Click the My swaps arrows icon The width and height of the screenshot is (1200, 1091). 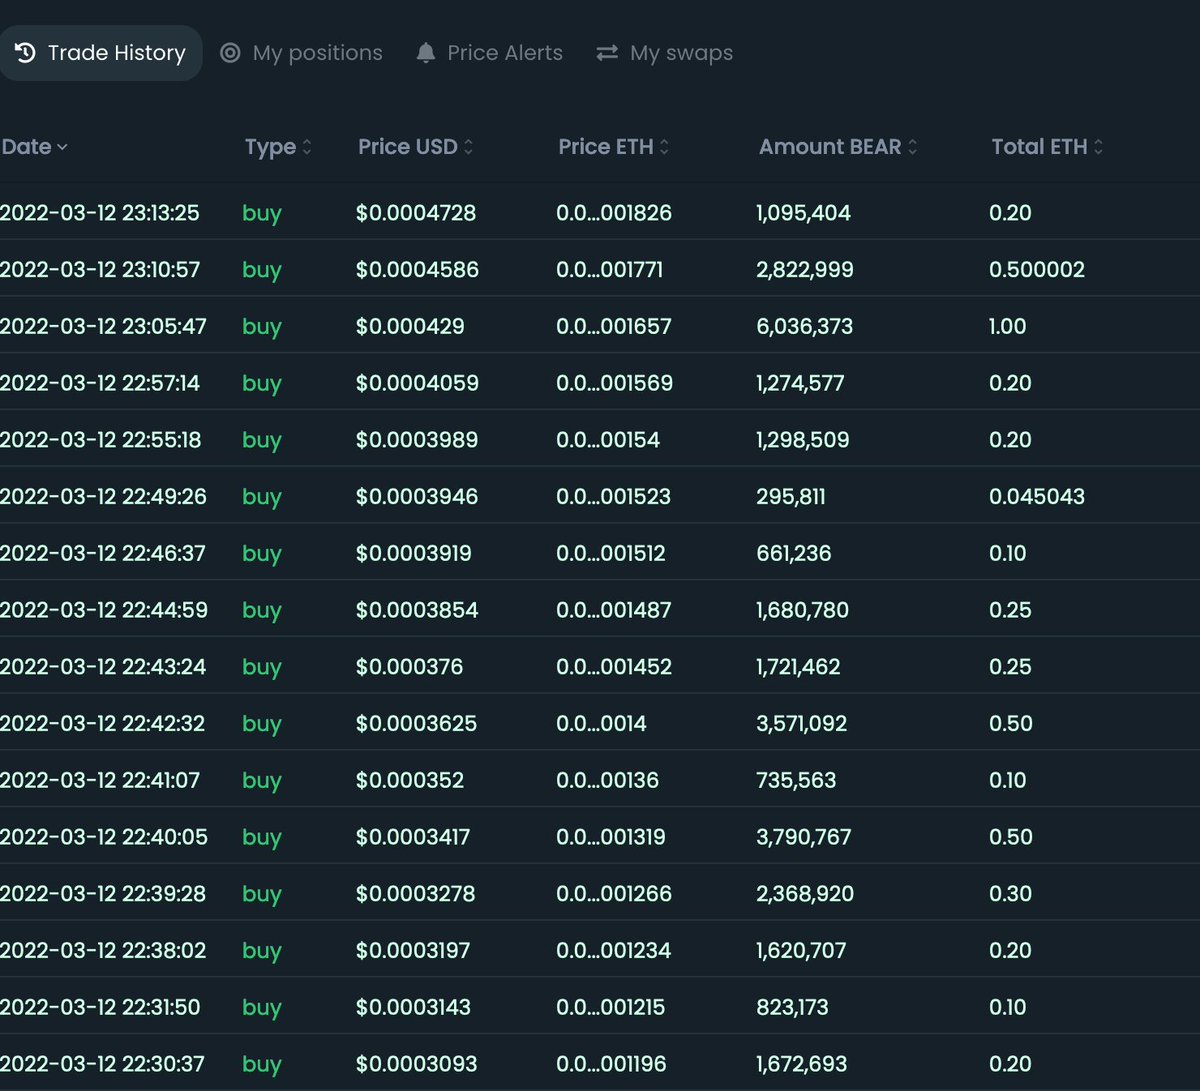607,53
